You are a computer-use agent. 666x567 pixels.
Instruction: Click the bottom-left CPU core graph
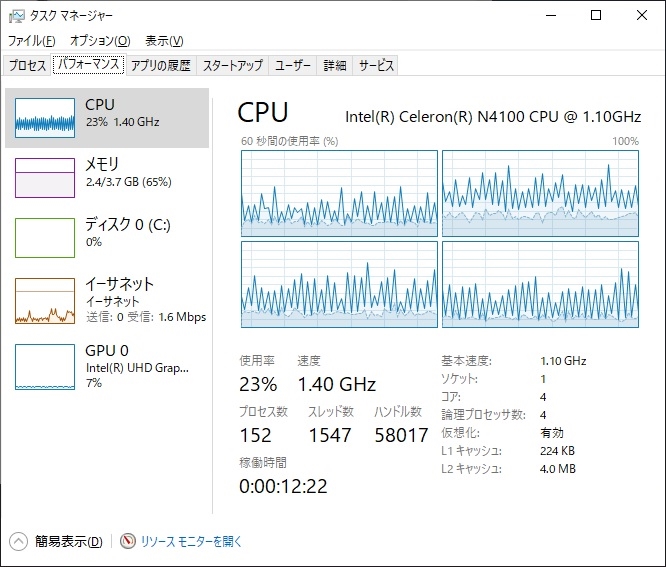339,285
